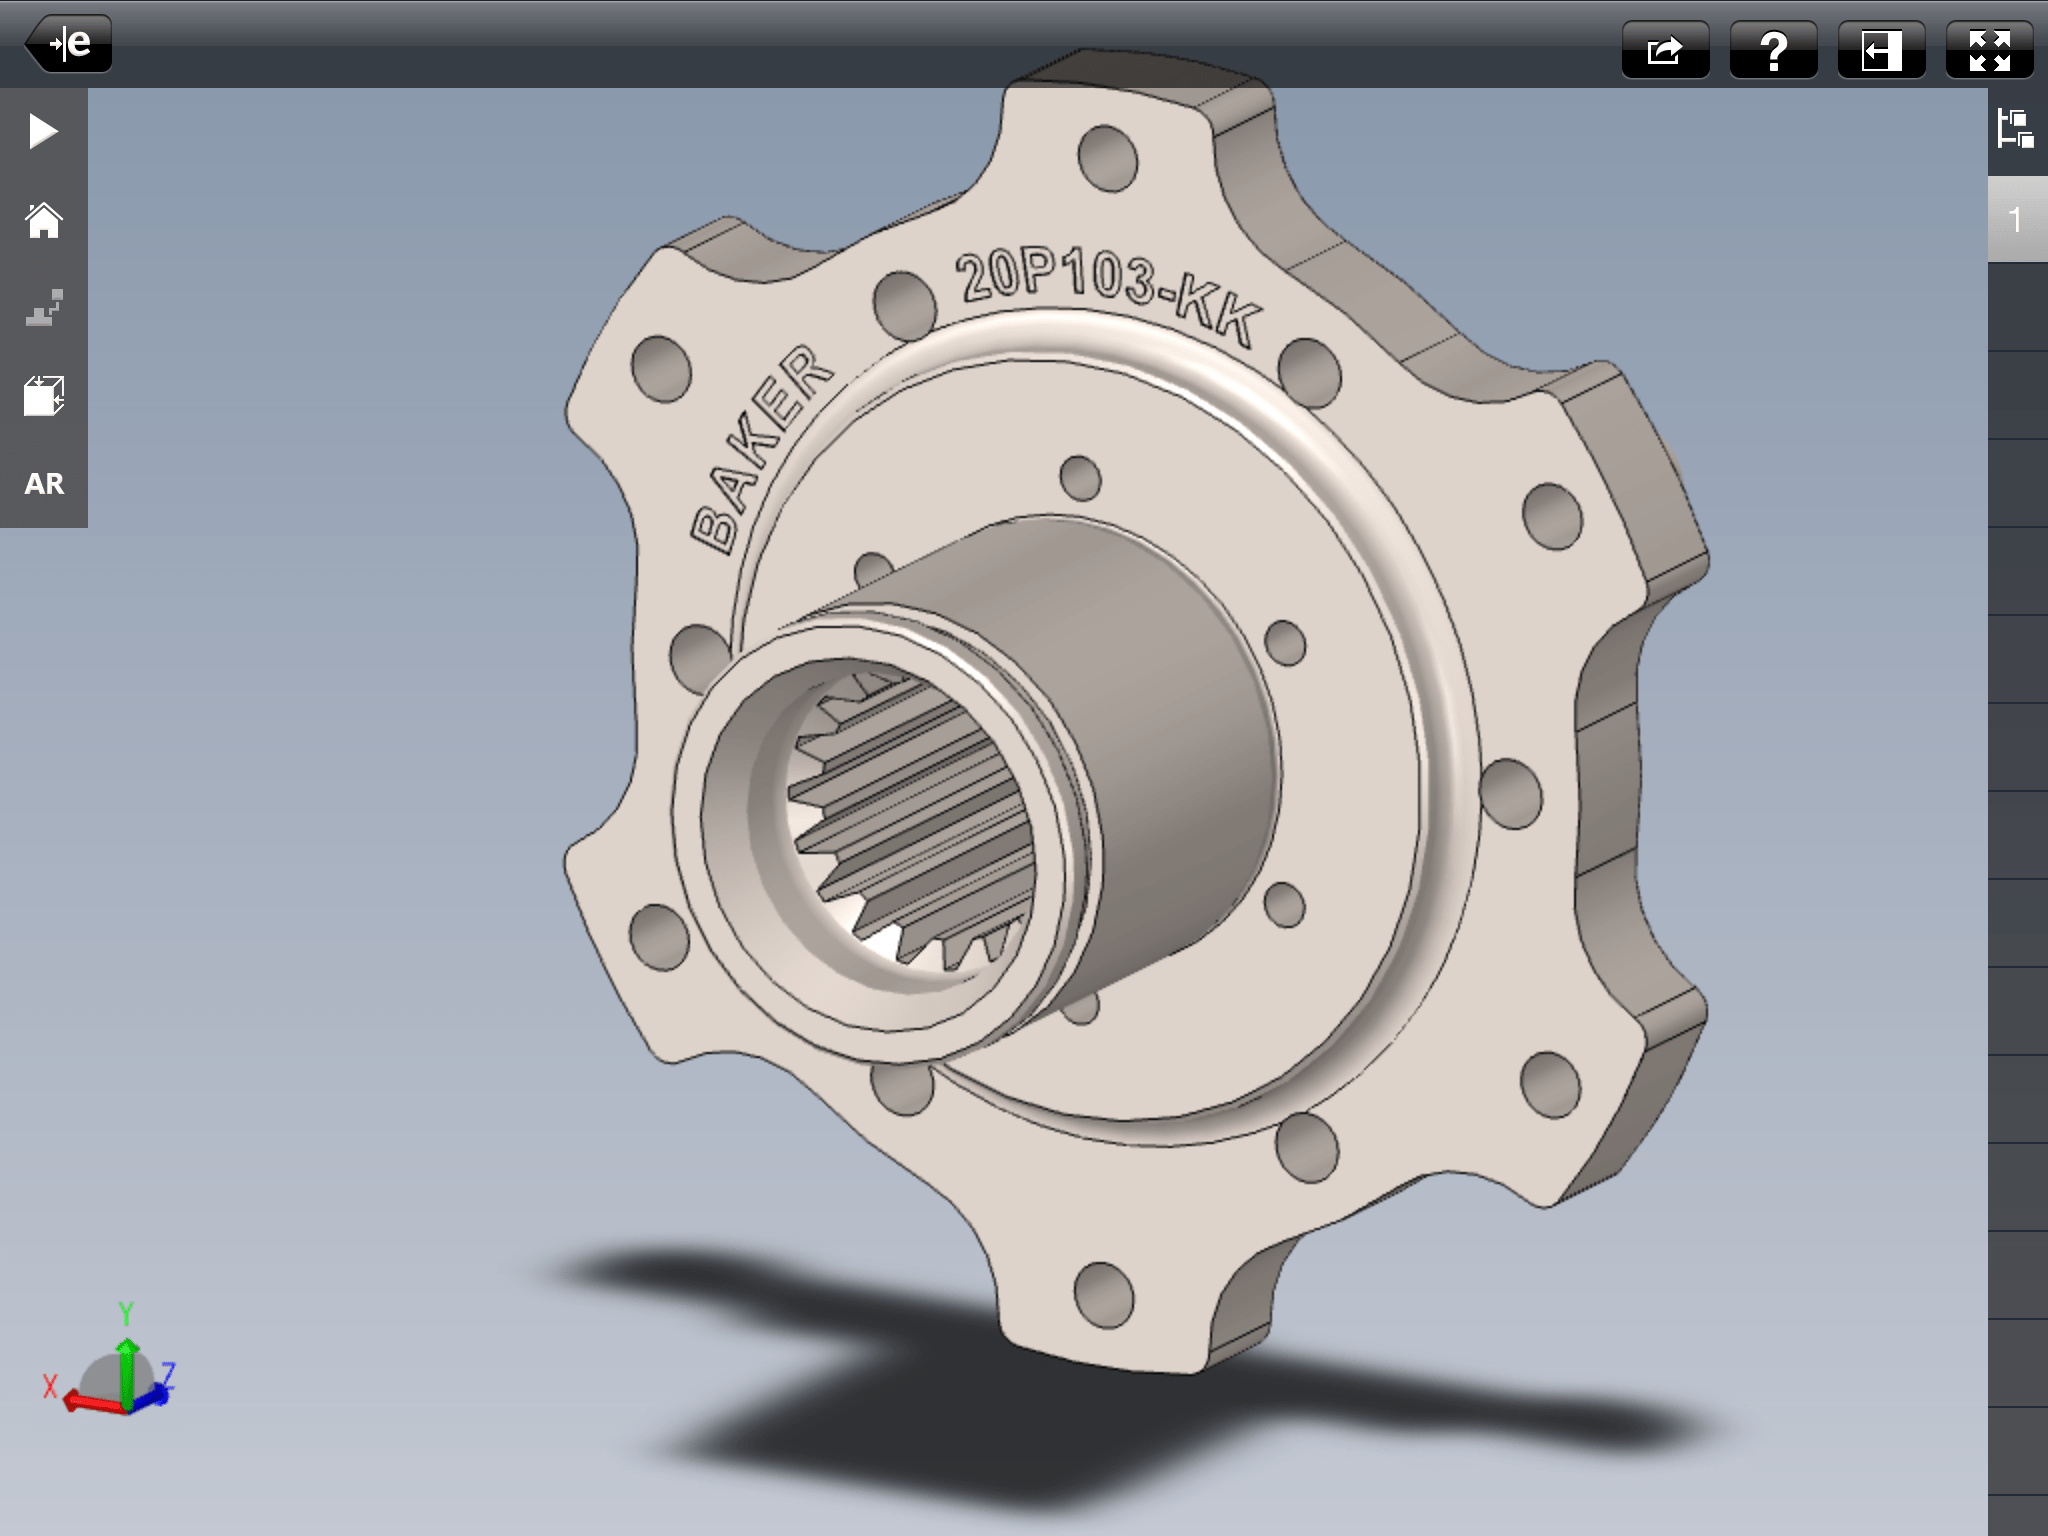
Task: Click the greyed staircase steps icon
Action: click(43, 308)
